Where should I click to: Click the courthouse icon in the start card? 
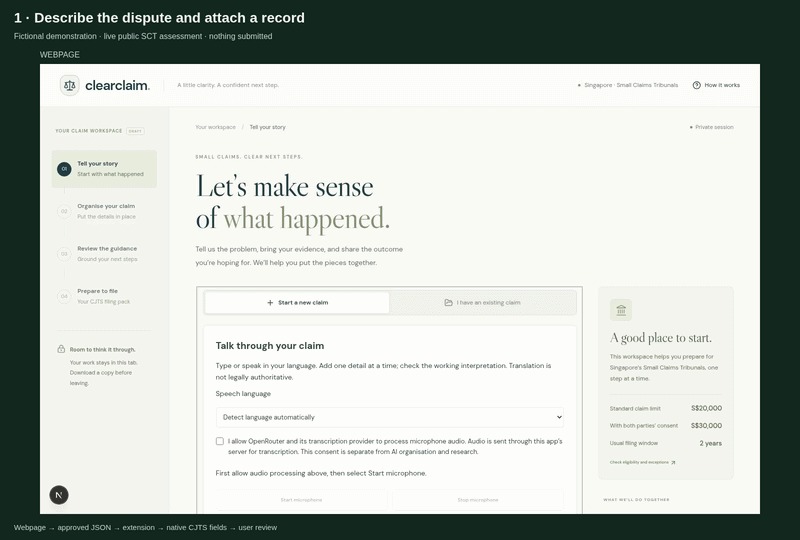pos(621,310)
